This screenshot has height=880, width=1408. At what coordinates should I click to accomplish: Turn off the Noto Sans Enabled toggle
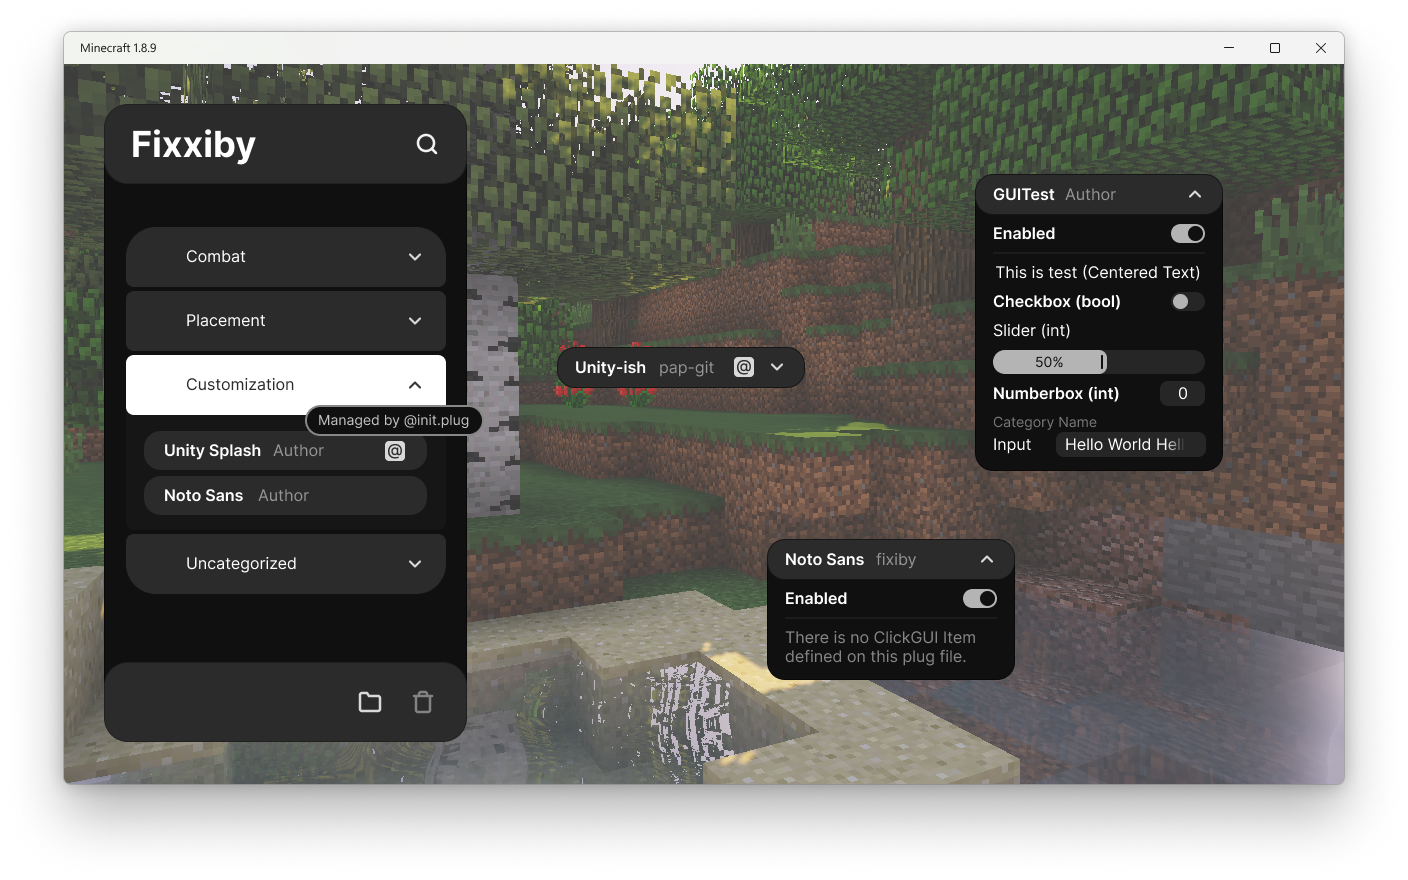(x=979, y=598)
